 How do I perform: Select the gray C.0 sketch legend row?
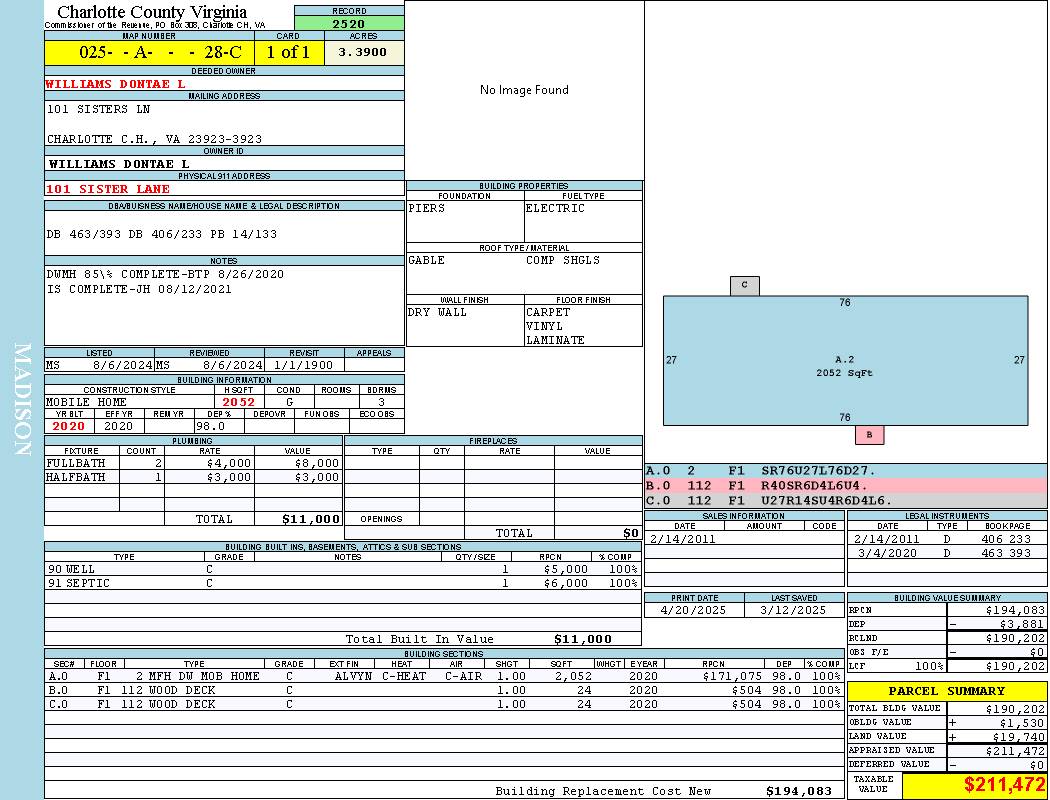845,500
